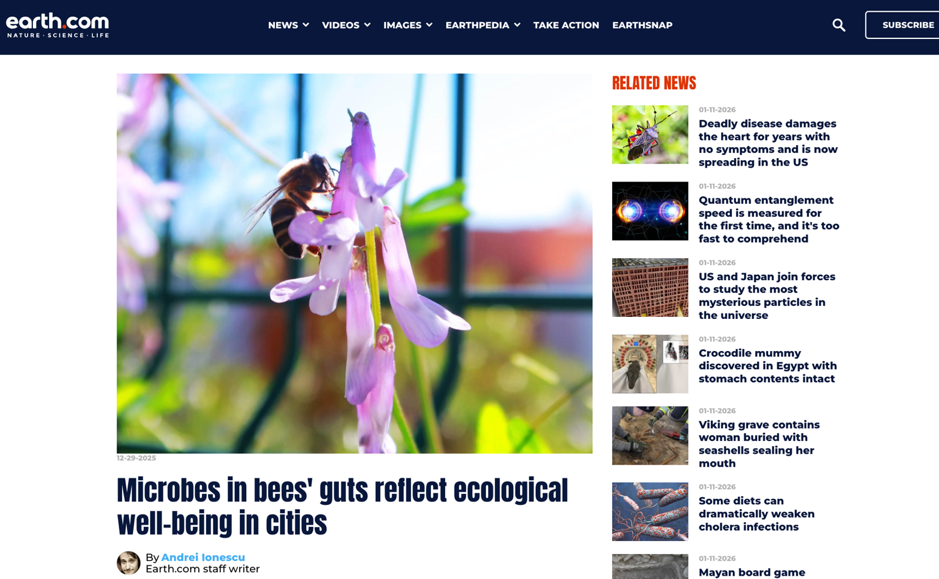
Task: Open the Viking grave thumbnail
Action: click(x=650, y=435)
